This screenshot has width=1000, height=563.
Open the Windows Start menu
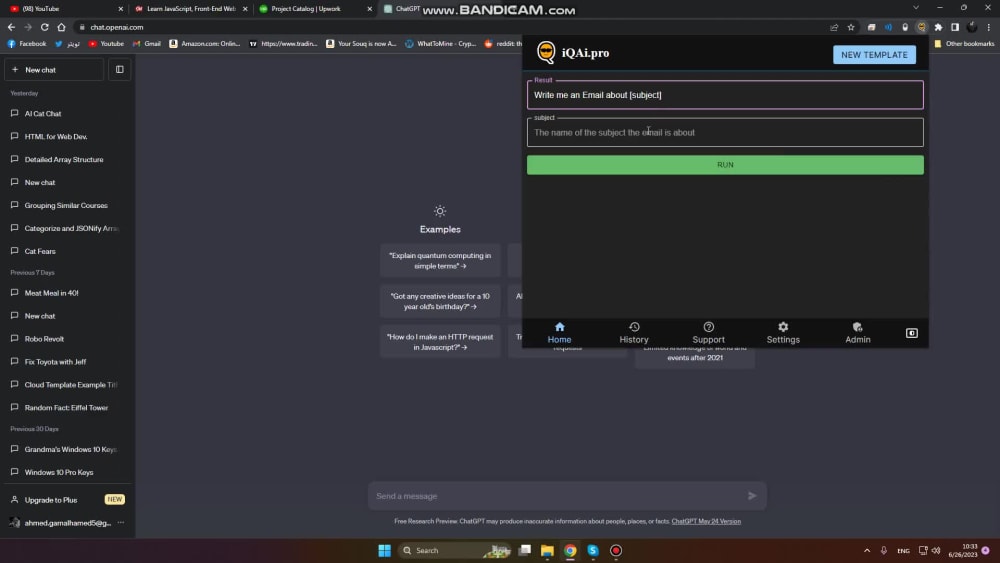click(x=385, y=550)
